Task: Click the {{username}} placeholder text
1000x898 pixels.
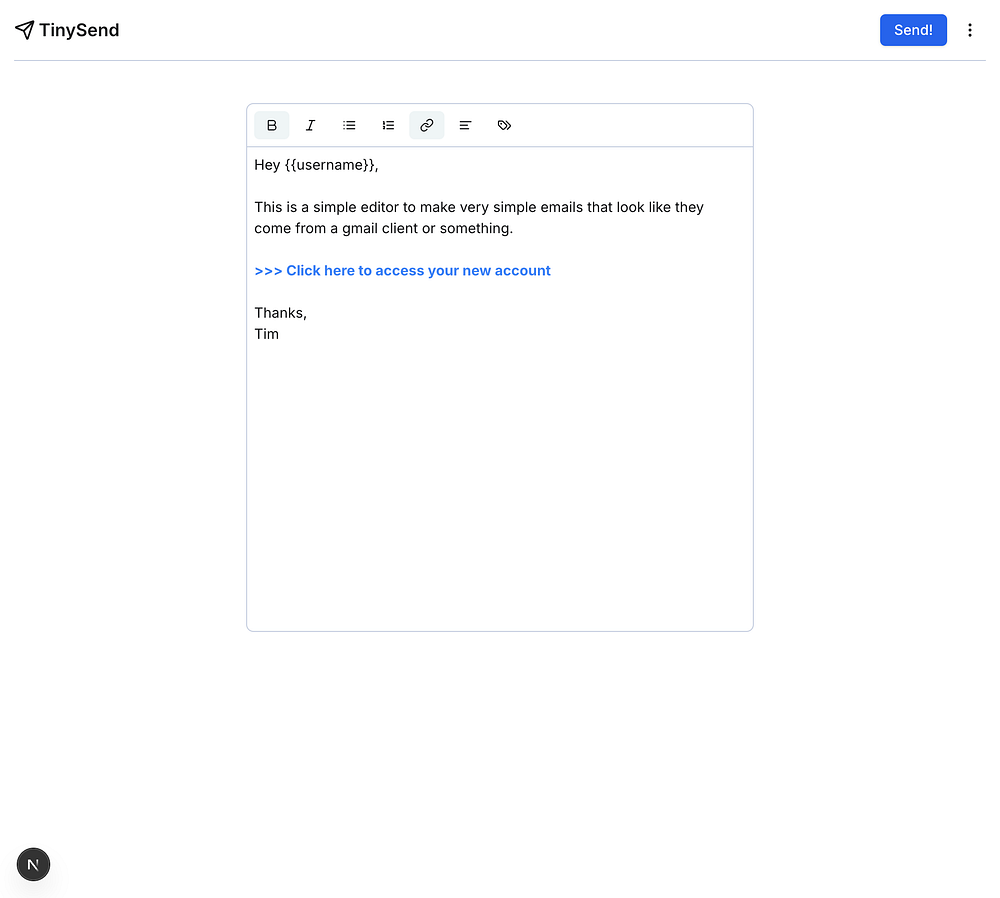Action: (x=329, y=165)
